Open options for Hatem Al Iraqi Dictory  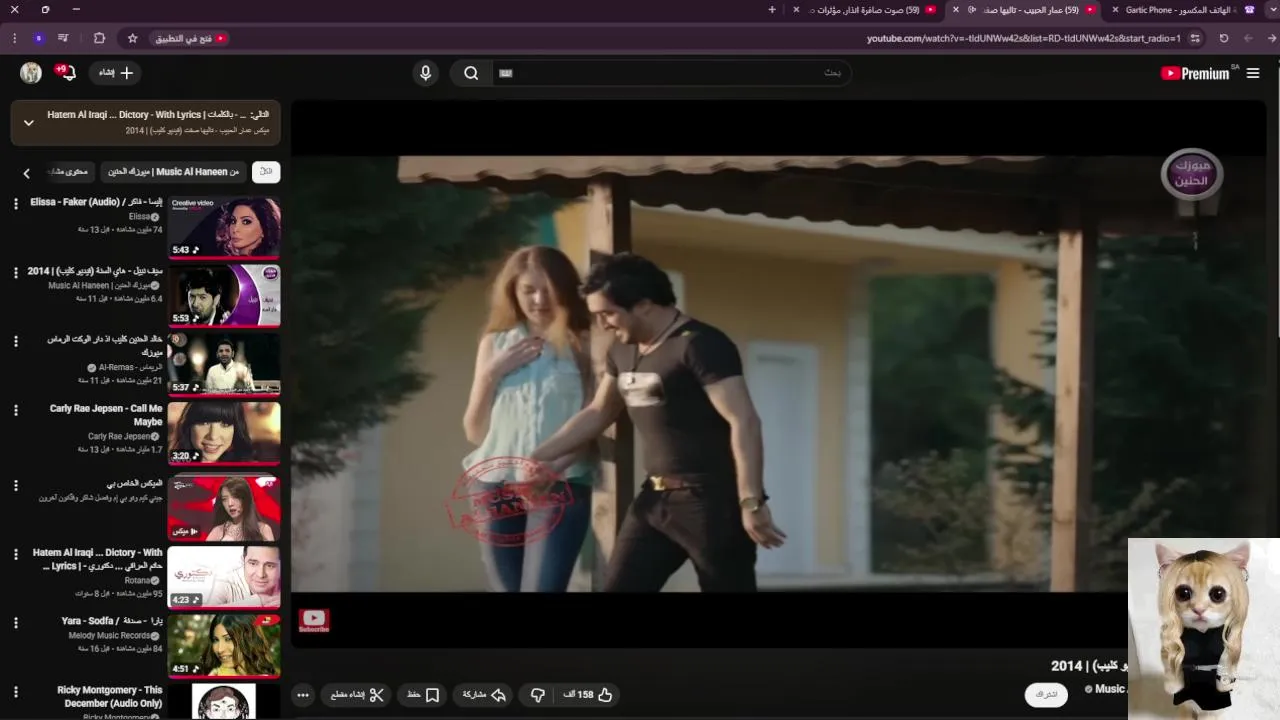[15, 554]
